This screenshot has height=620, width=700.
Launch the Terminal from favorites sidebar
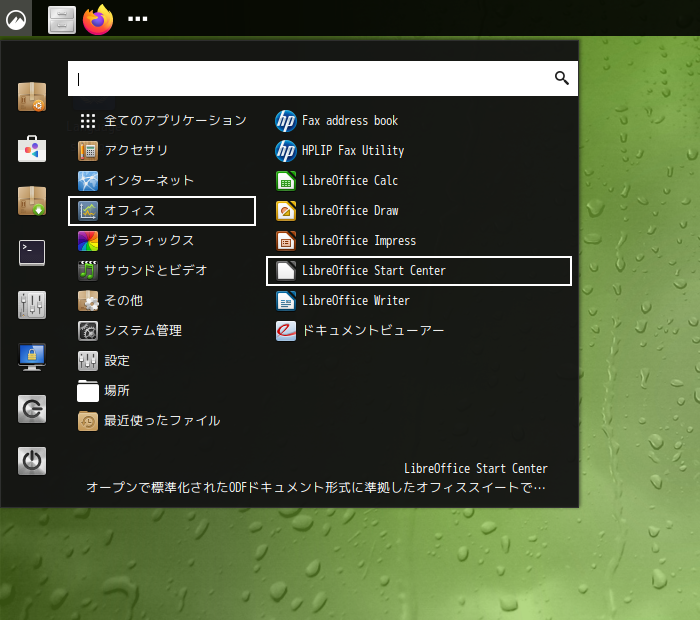click(32, 253)
